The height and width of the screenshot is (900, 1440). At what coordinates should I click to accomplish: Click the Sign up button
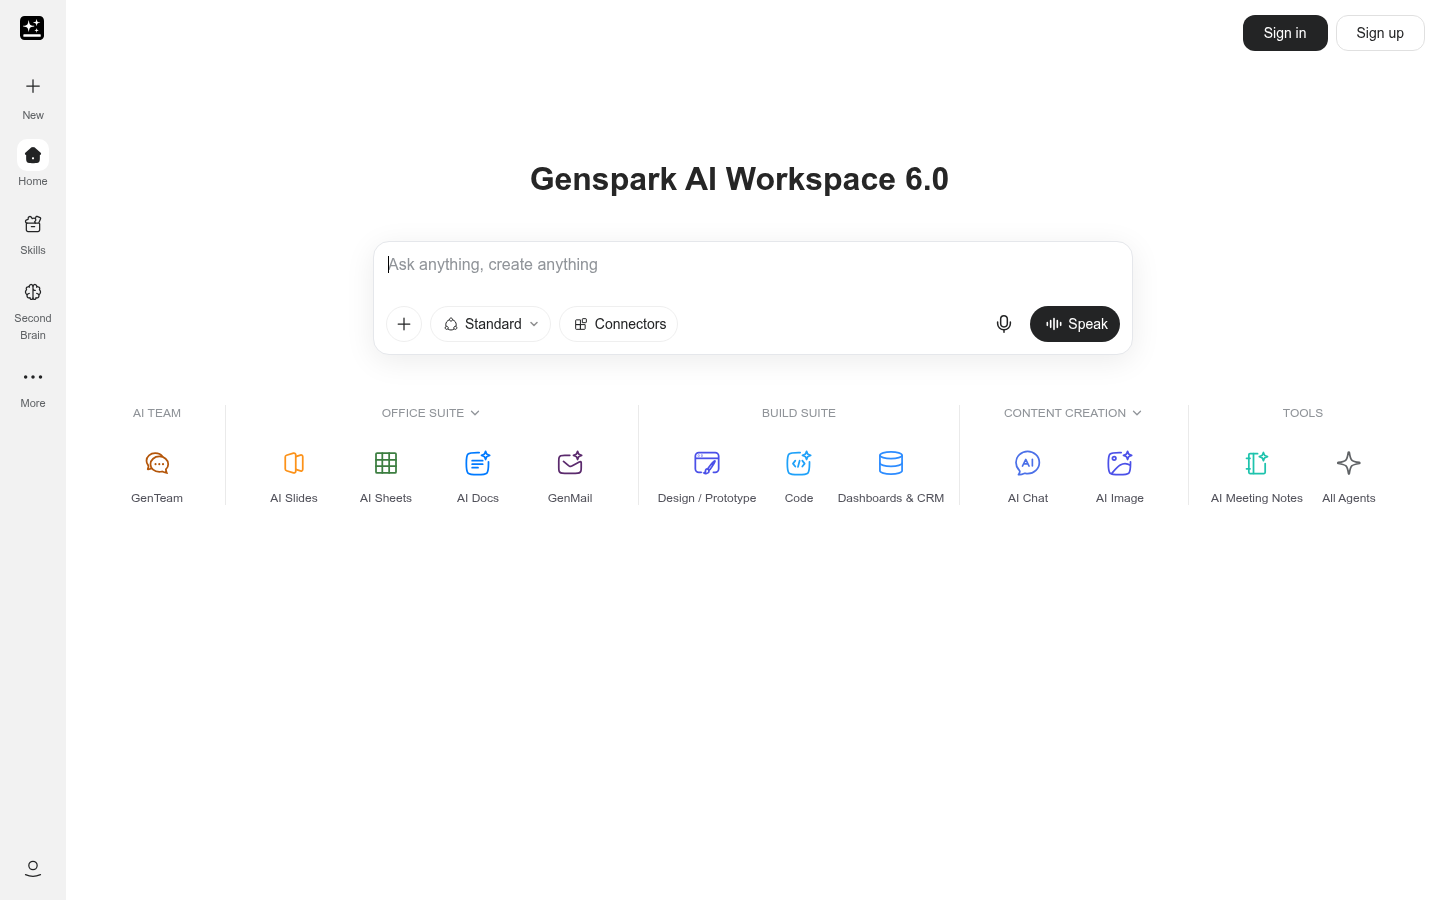coord(1380,33)
